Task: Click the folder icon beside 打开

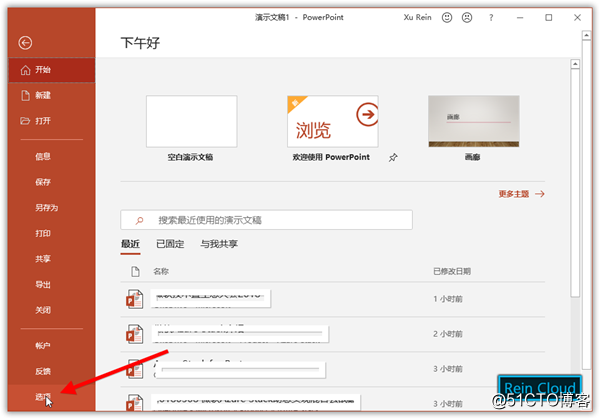Action: tap(25, 121)
